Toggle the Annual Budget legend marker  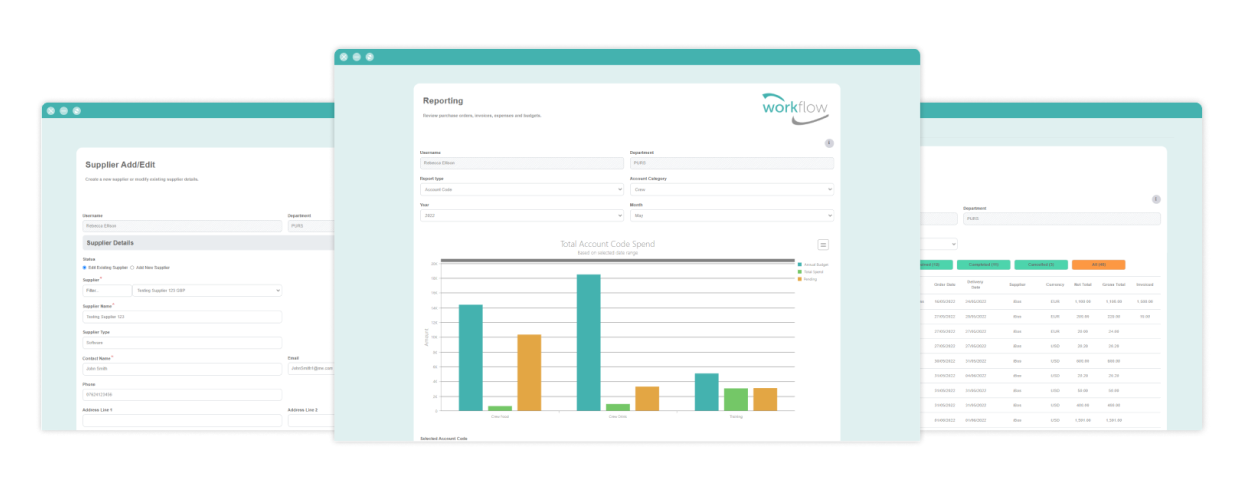coord(800,264)
